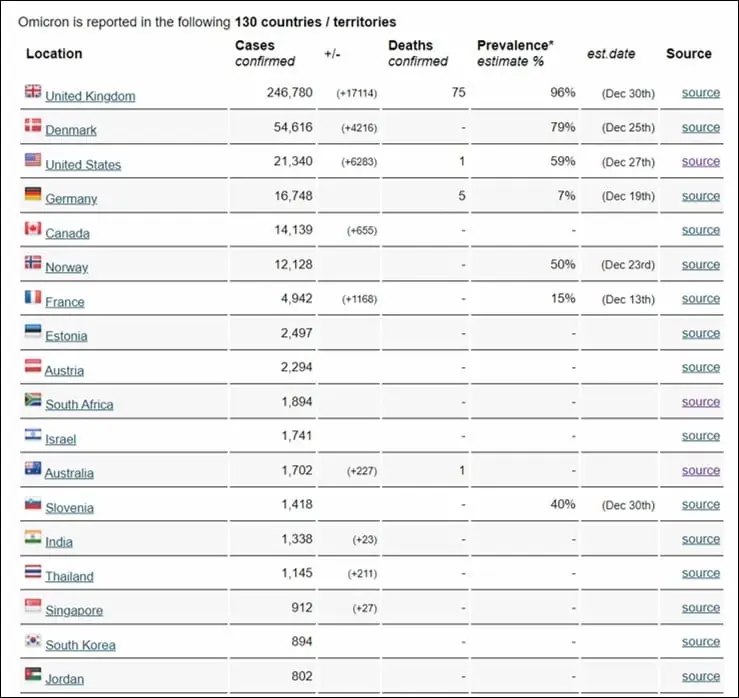Open the source link for Denmark
This screenshot has width=739, height=698.
pyautogui.click(x=701, y=127)
